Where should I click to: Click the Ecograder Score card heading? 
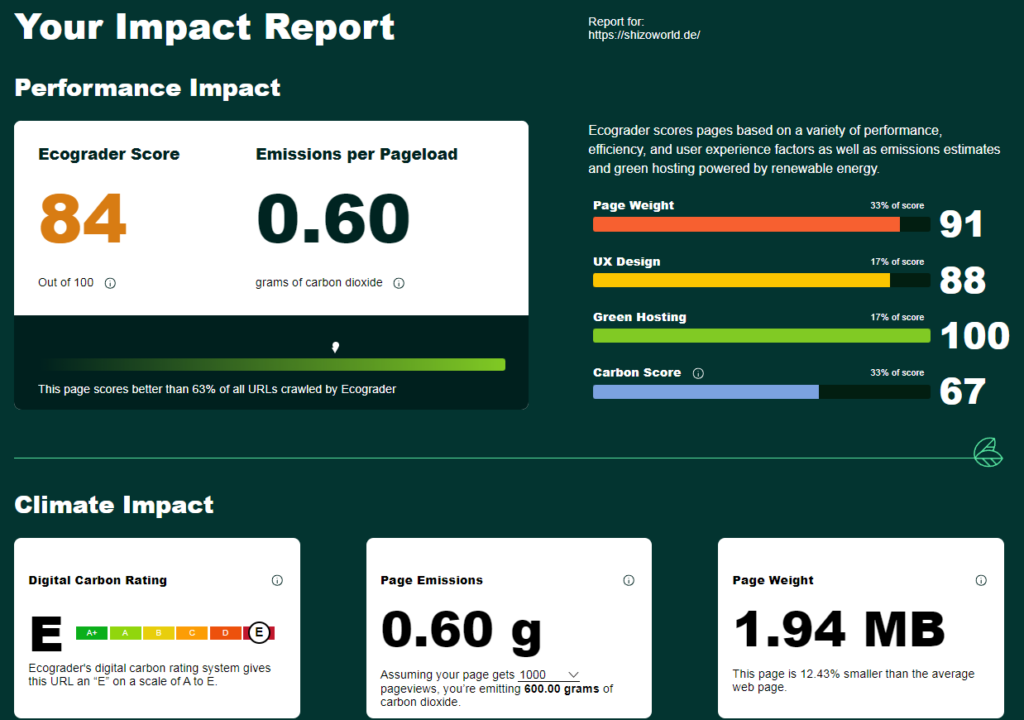pyautogui.click(x=109, y=154)
